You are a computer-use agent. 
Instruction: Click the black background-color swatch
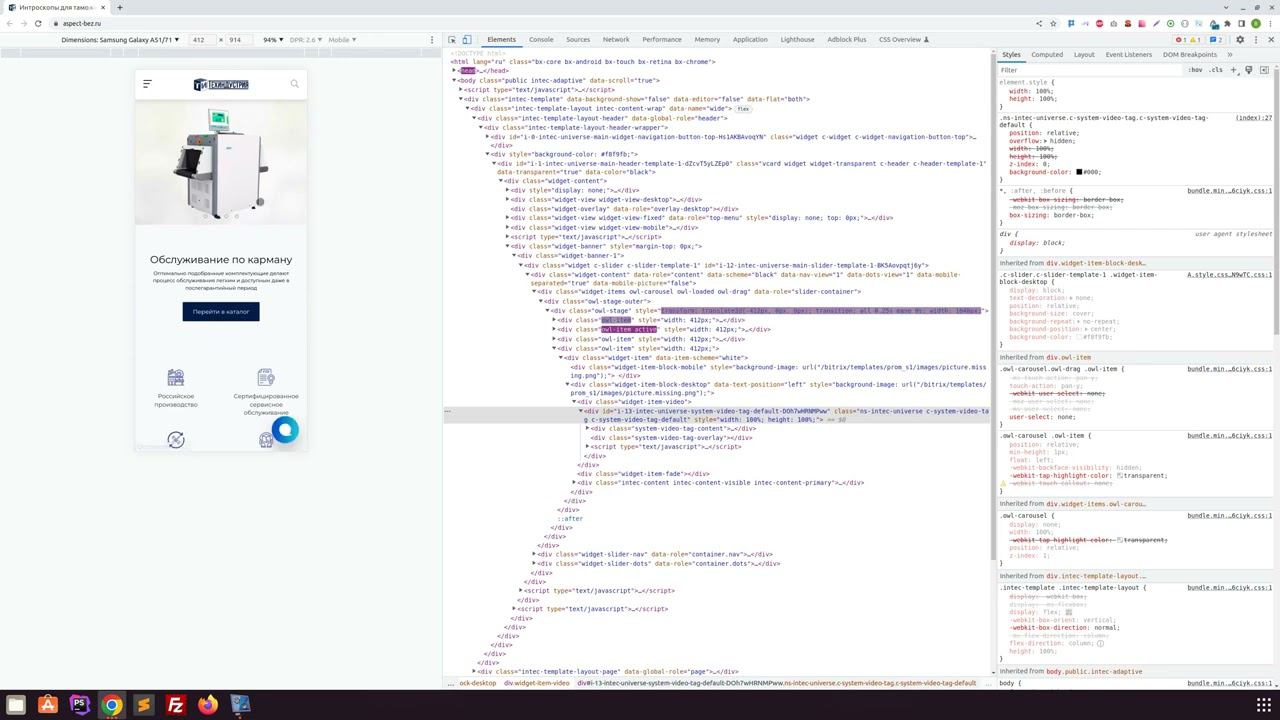(x=1079, y=172)
